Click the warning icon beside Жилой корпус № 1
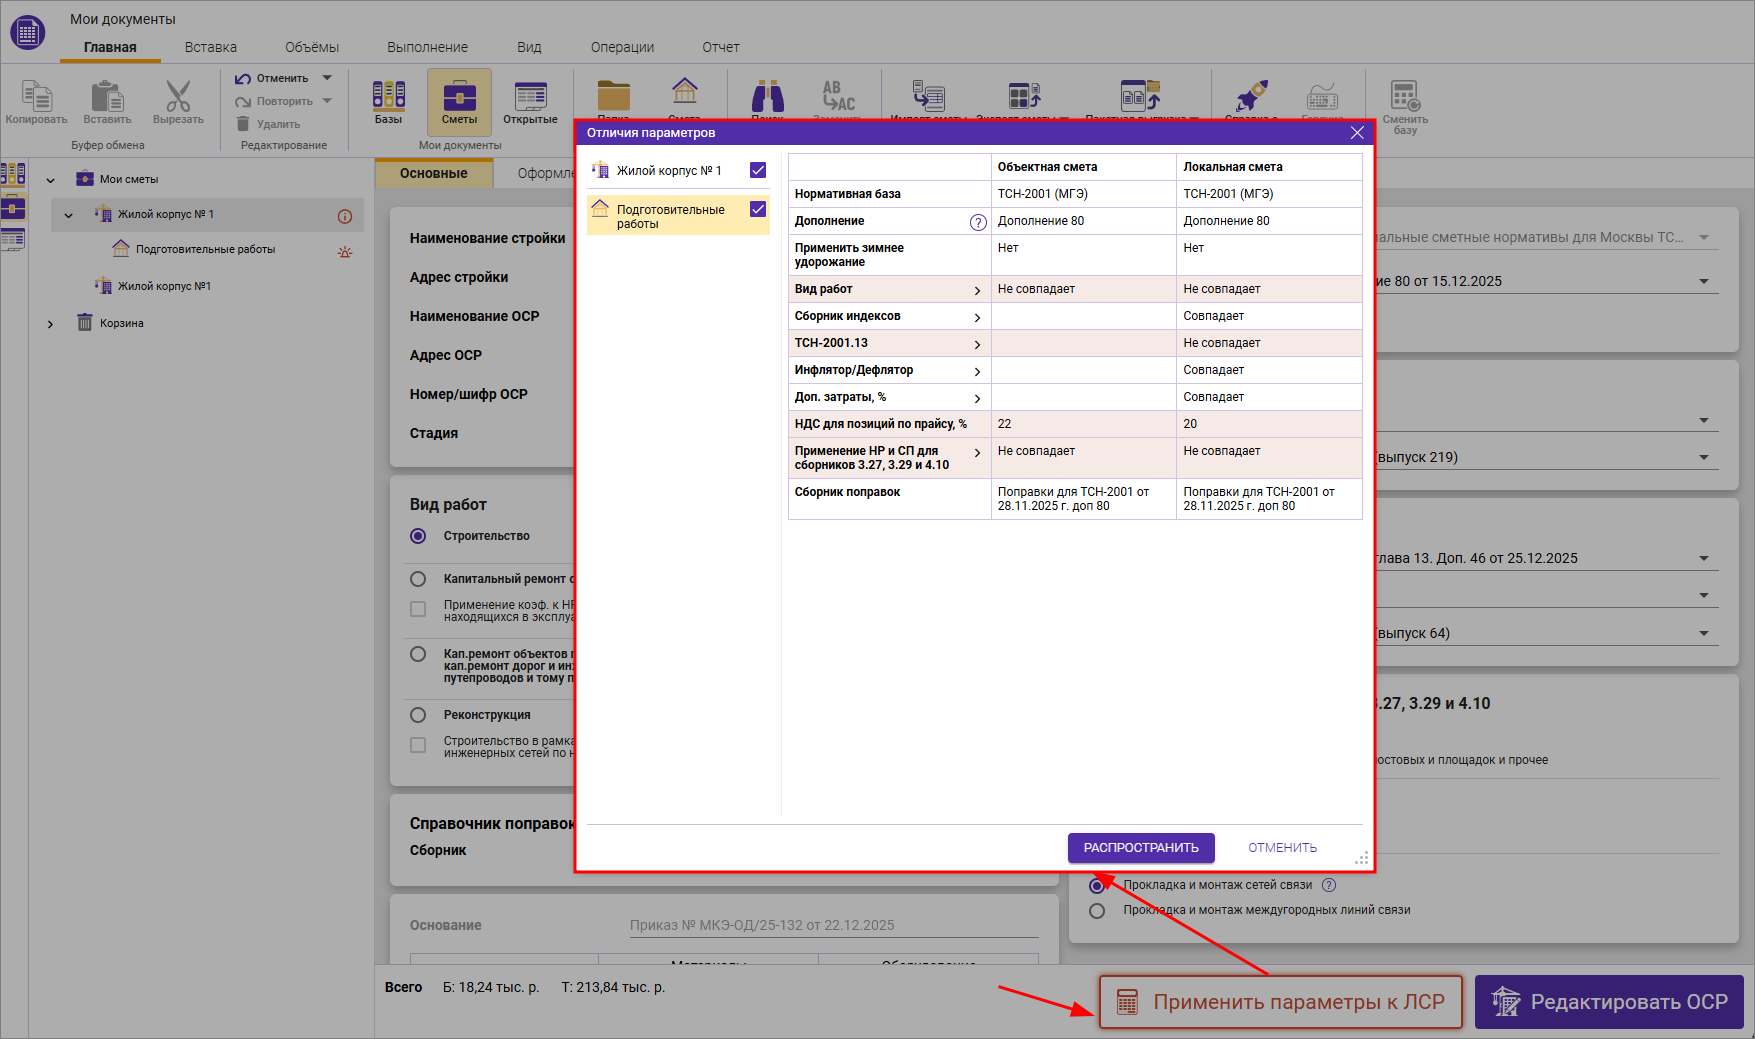The height and width of the screenshot is (1039, 1755). (x=345, y=216)
